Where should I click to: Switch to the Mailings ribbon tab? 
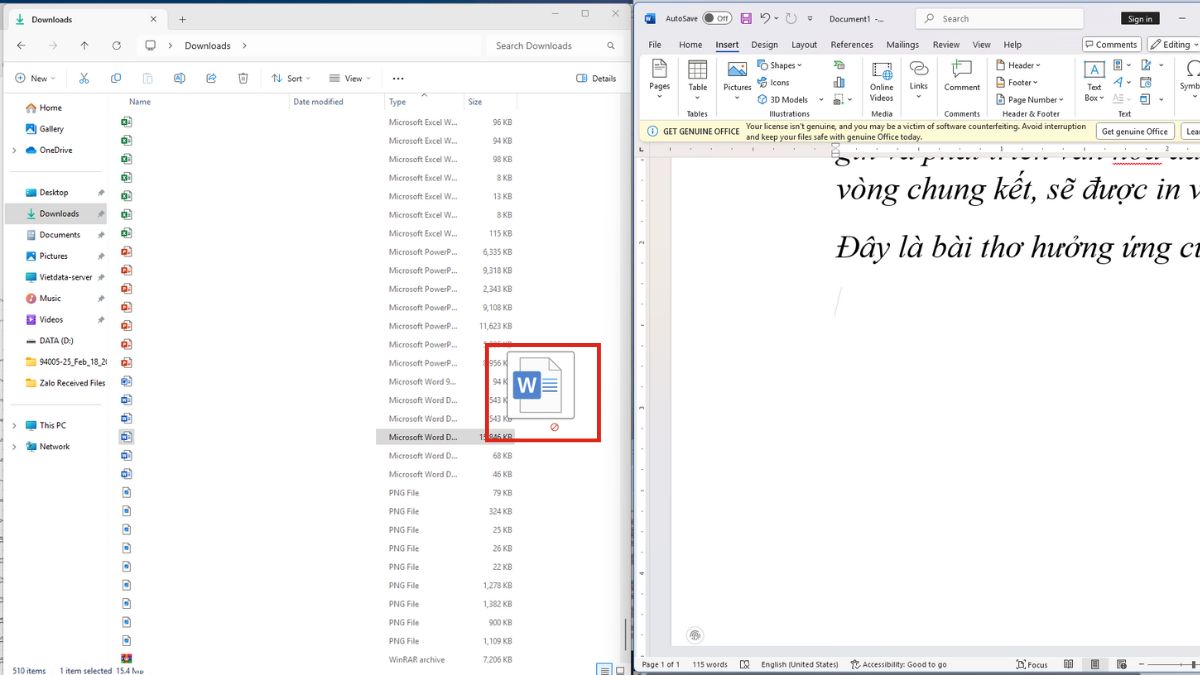point(902,44)
